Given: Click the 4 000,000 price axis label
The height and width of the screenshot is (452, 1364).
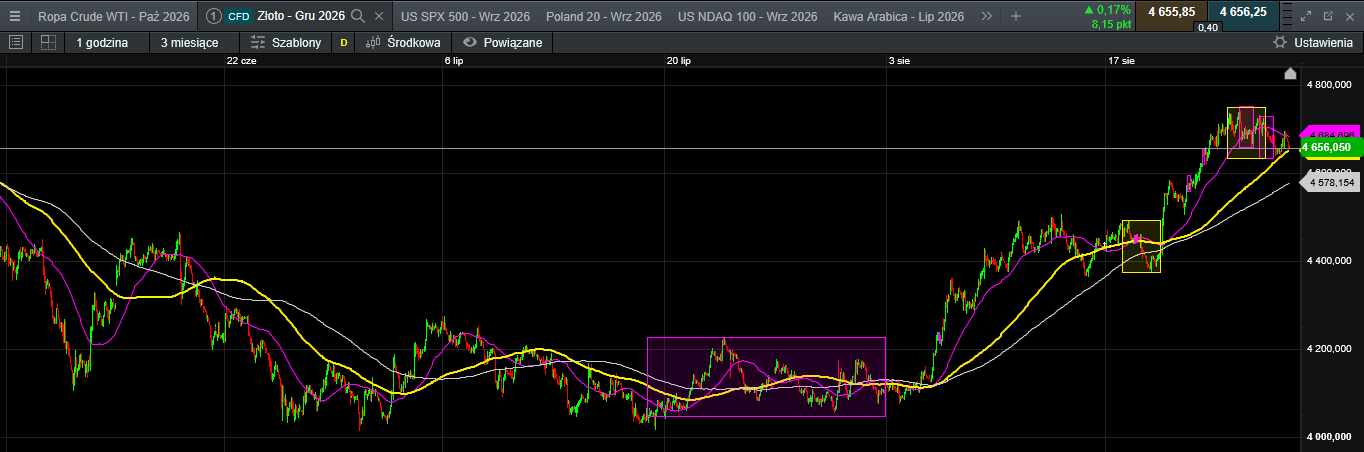Looking at the screenshot, I should [1330, 437].
